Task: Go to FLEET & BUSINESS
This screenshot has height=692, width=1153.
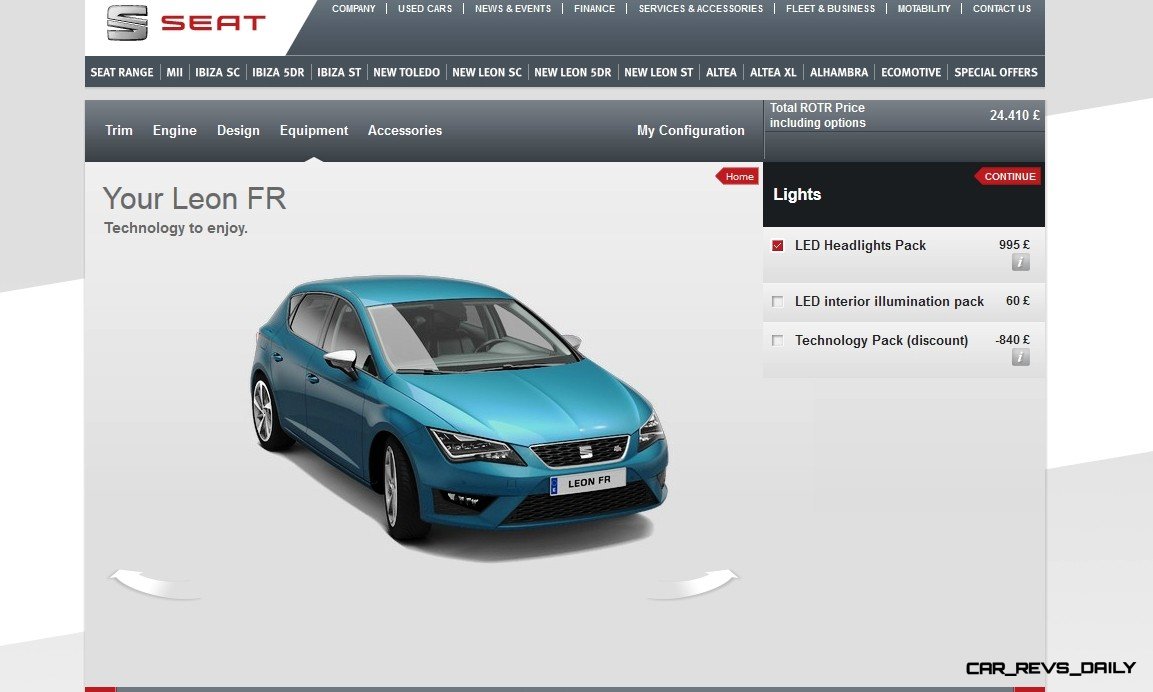Action: click(x=831, y=9)
